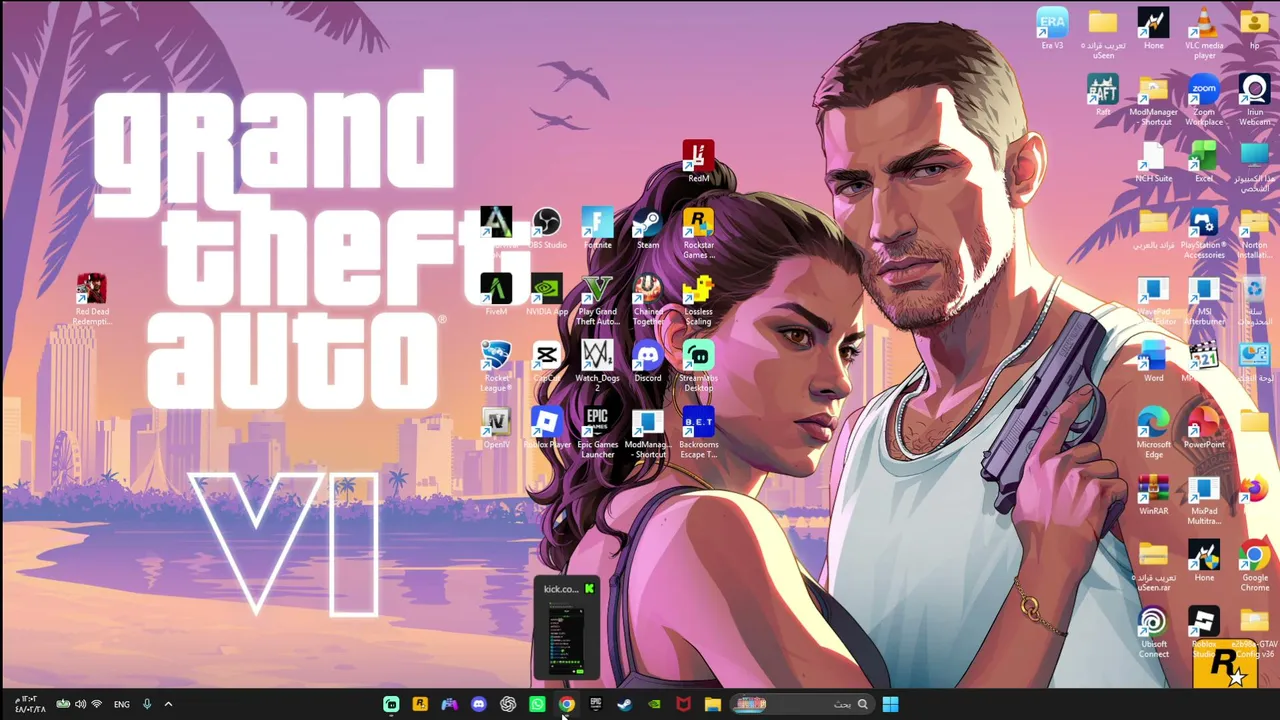Show hidden system tray icons
Viewport: 1280px width, 720px height.
coord(168,704)
